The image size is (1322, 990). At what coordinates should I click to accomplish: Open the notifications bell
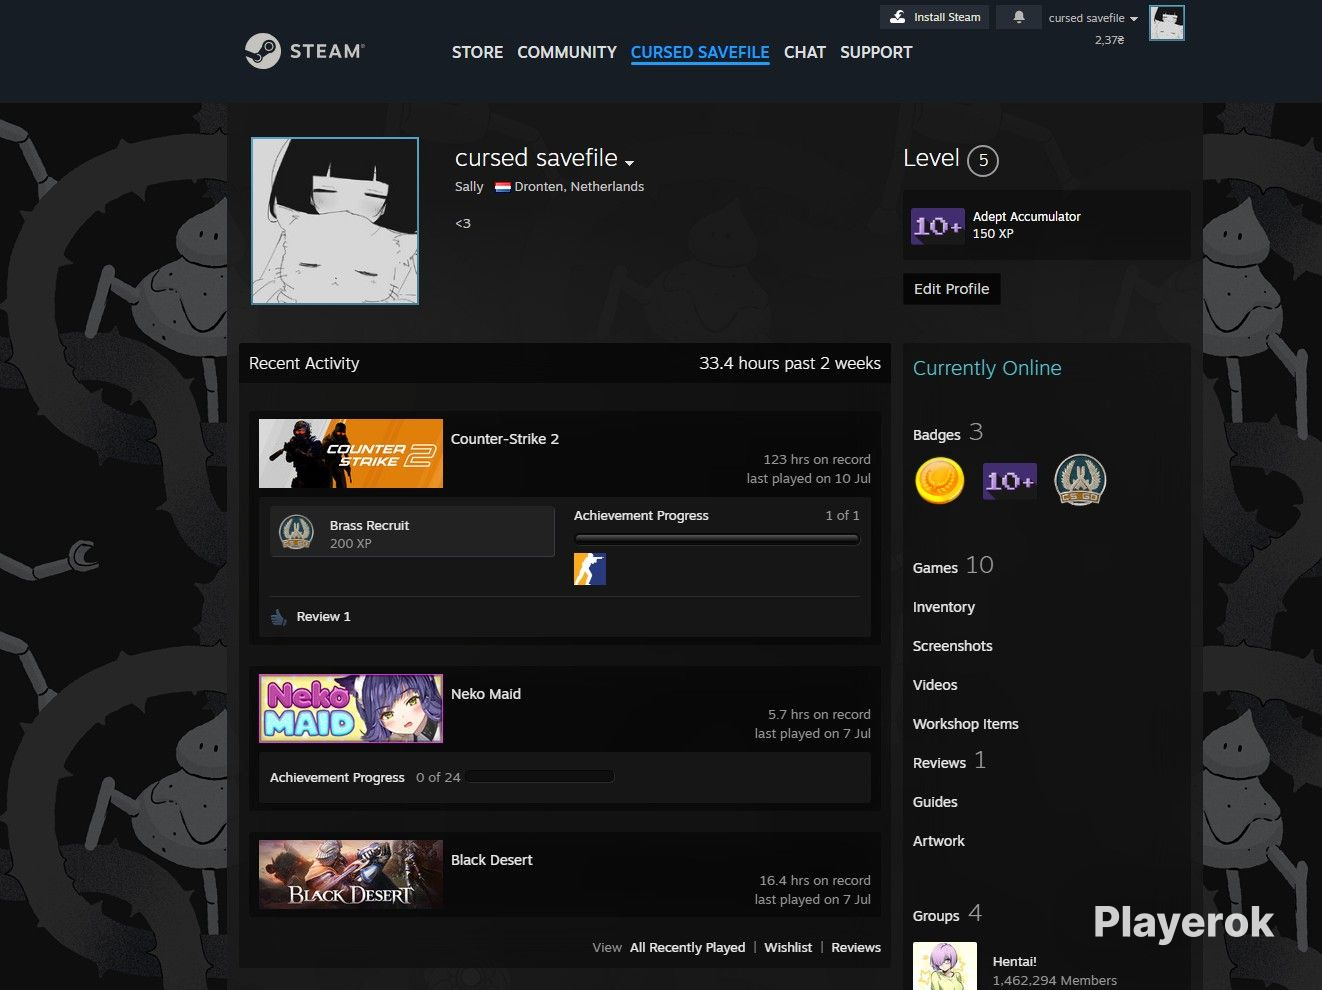(1019, 17)
